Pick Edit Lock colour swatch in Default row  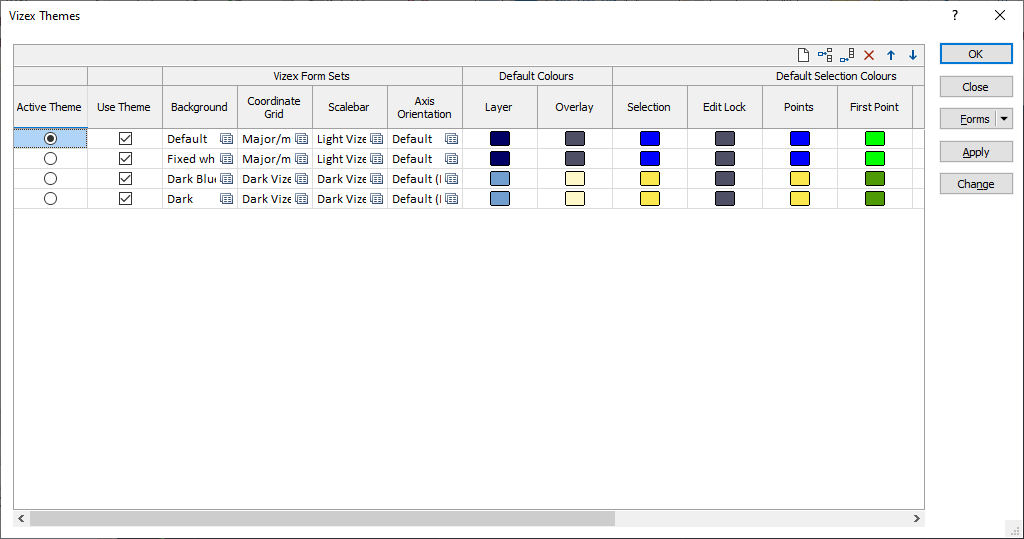pyautogui.click(x=725, y=139)
